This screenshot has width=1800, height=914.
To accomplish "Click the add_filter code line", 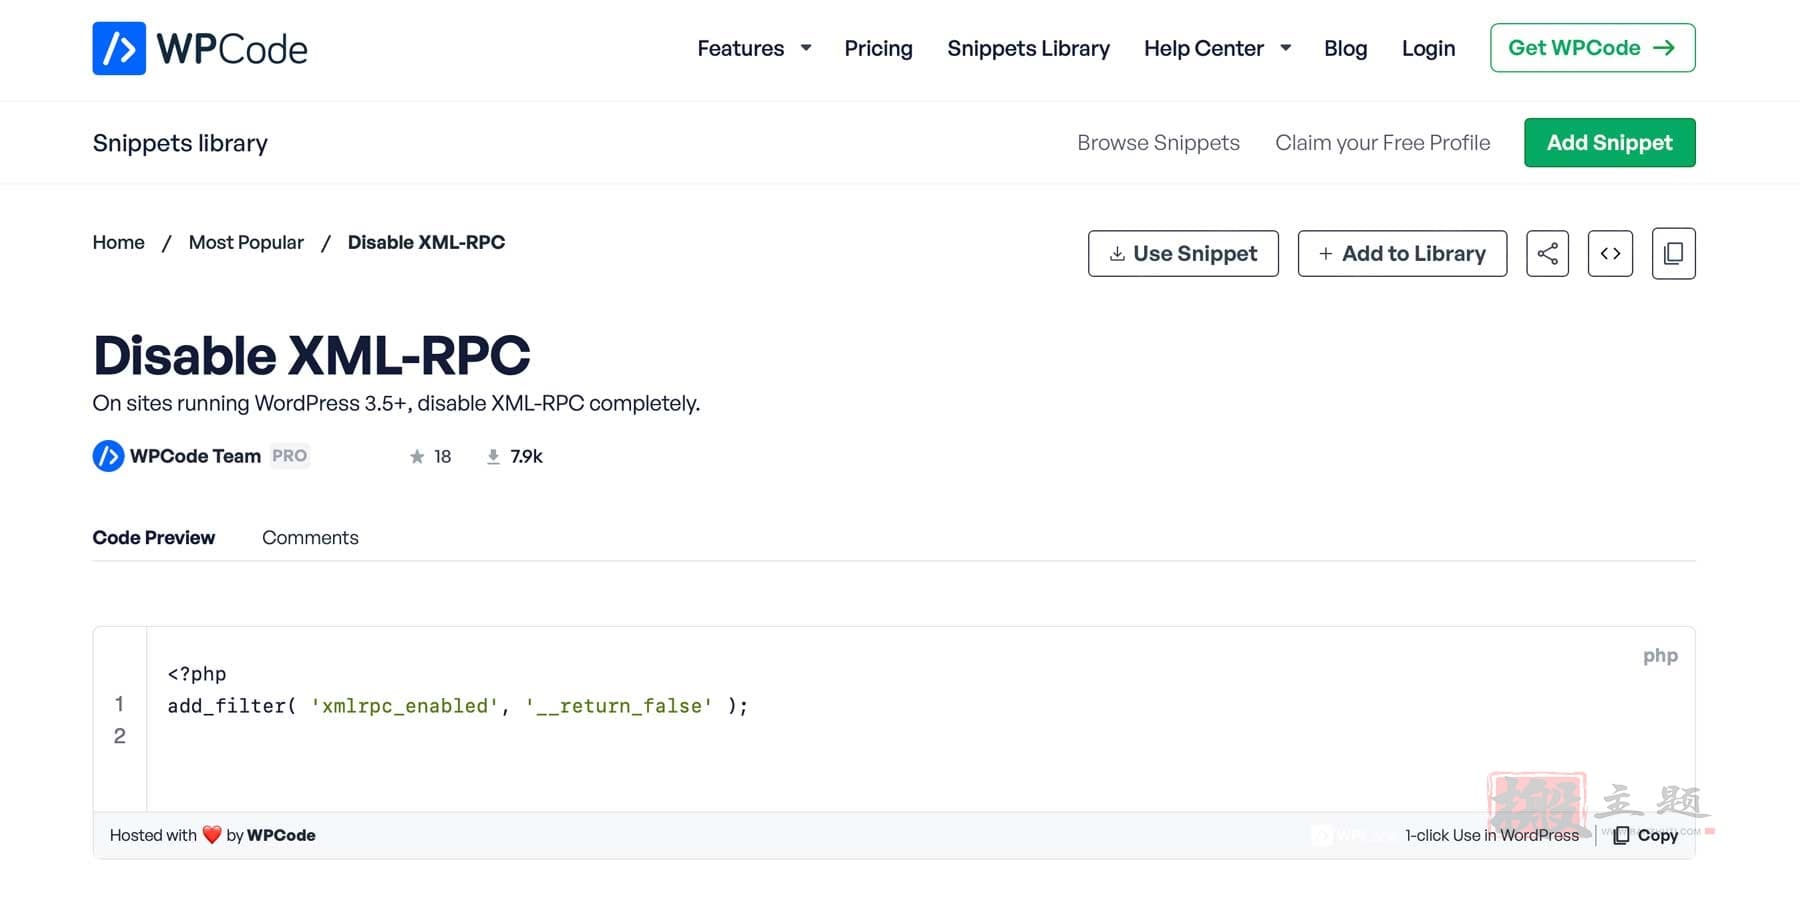I will tap(458, 706).
